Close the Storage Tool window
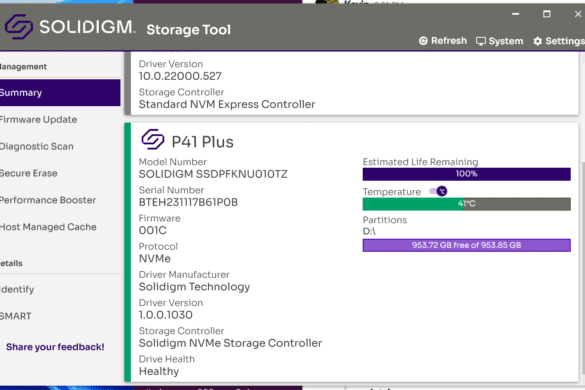The image size is (585, 390). (578, 14)
